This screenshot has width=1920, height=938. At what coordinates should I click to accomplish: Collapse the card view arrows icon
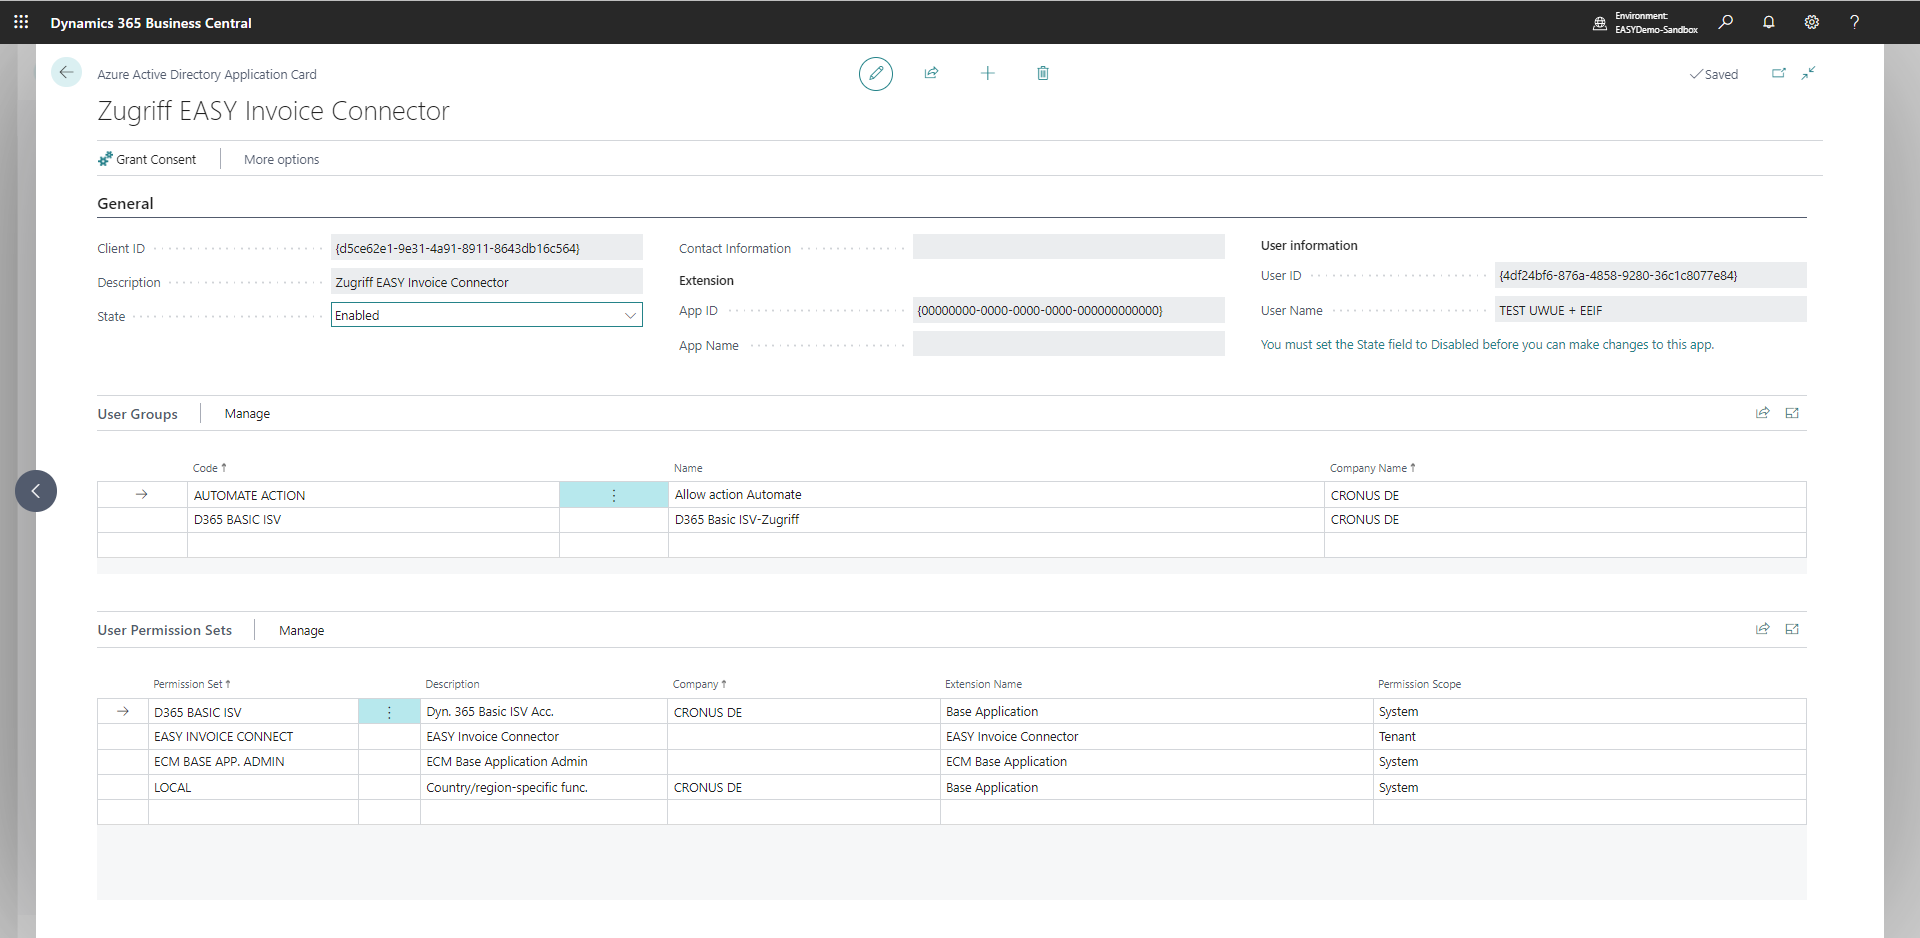(x=1809, y=73)
